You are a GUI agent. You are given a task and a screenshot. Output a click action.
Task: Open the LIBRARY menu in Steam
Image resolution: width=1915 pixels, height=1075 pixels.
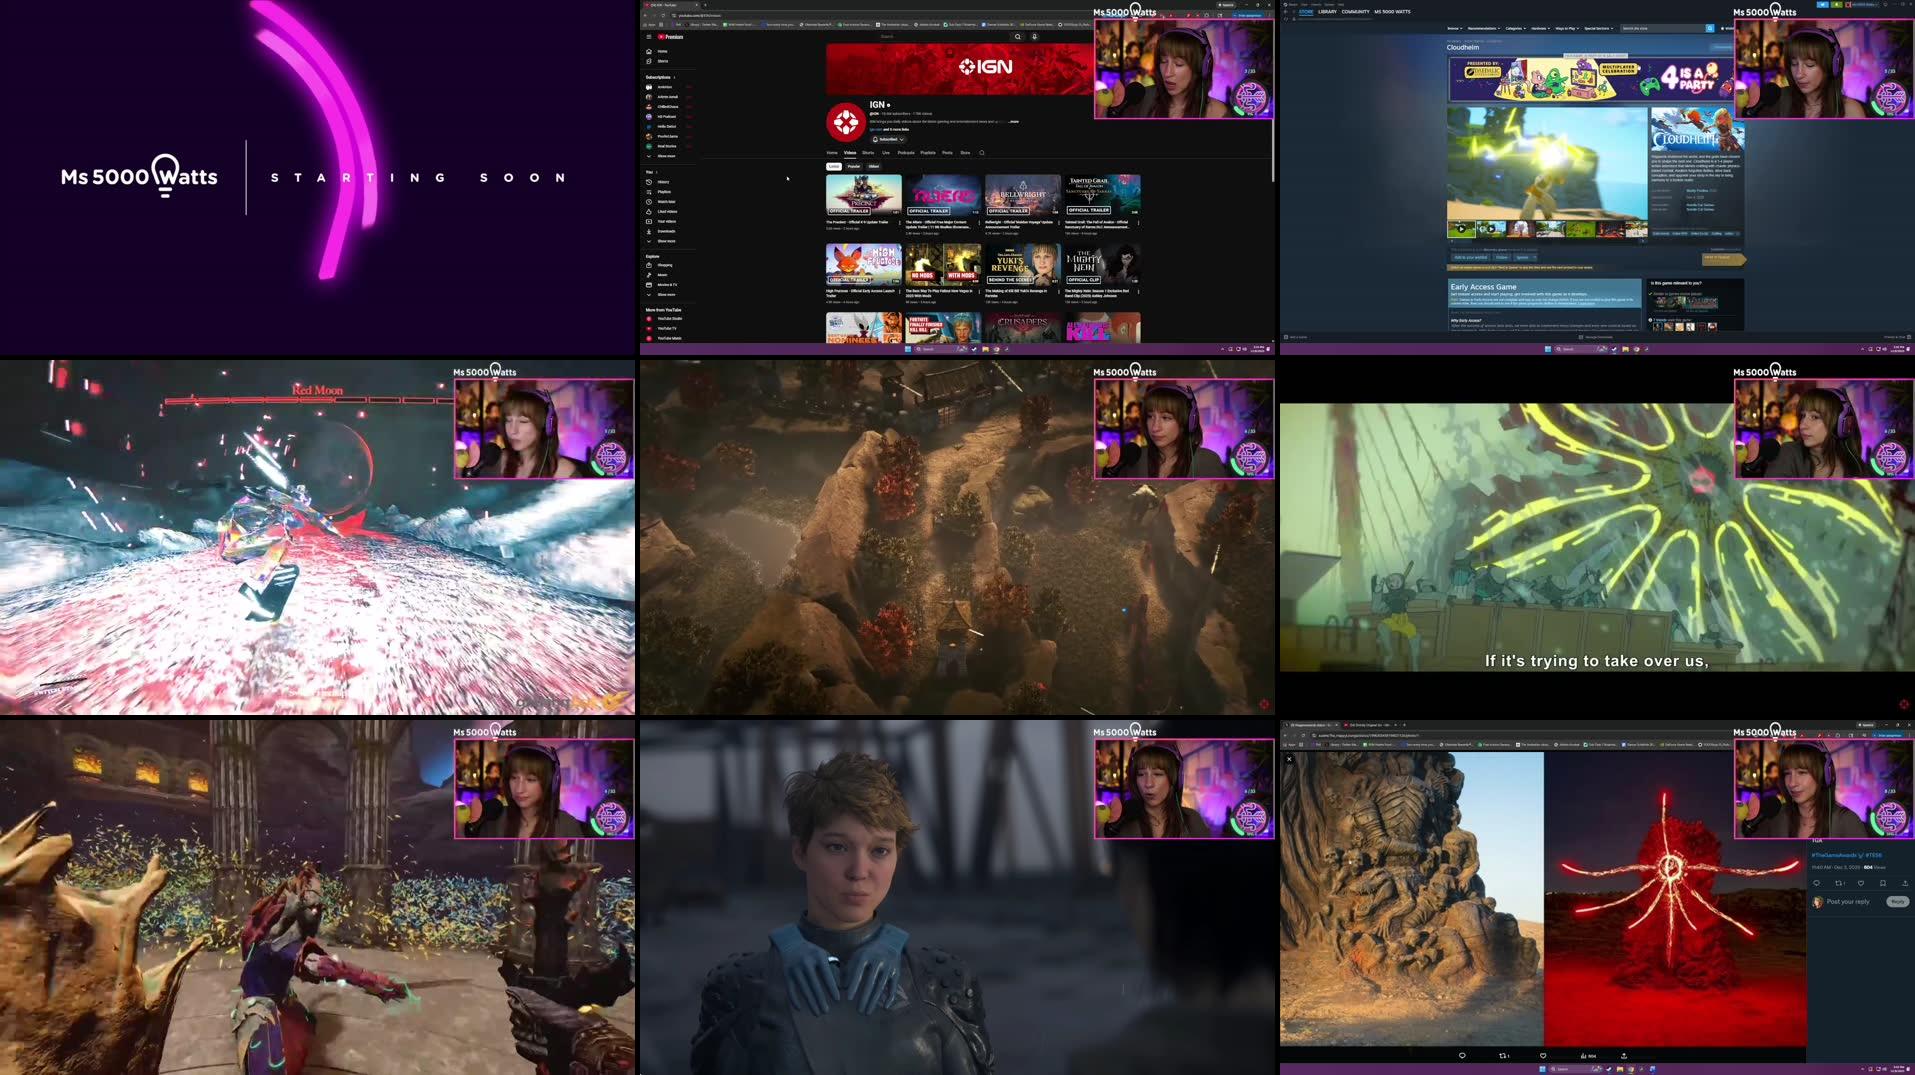point(1327,12)
